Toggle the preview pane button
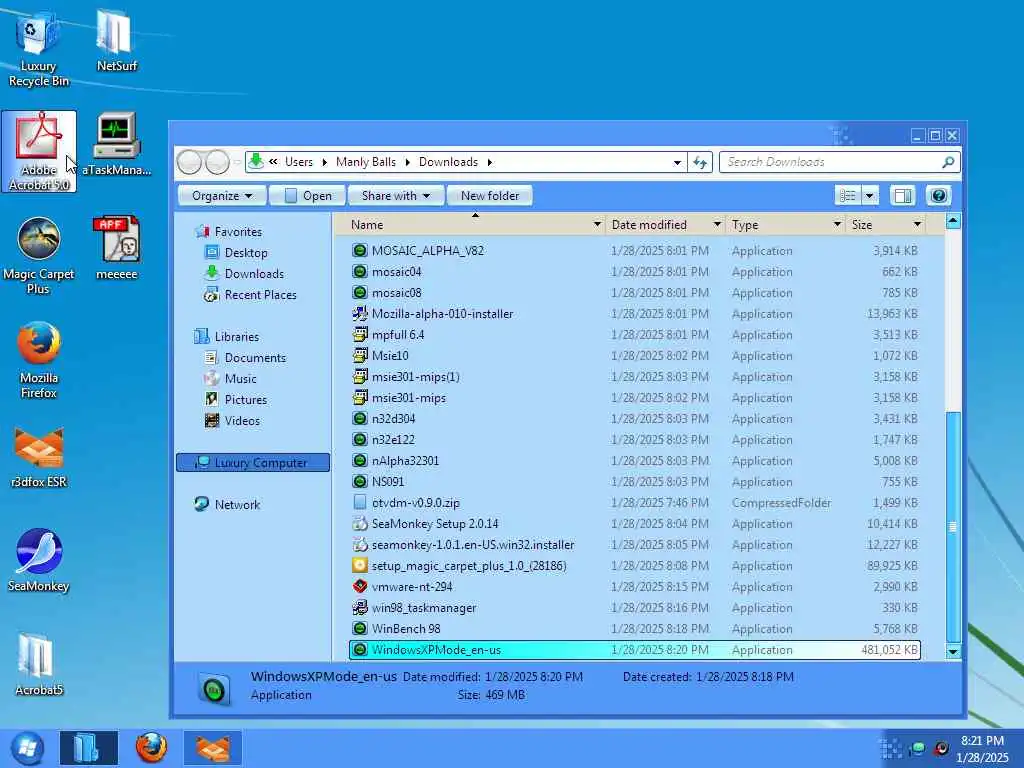 pos(903,195)
